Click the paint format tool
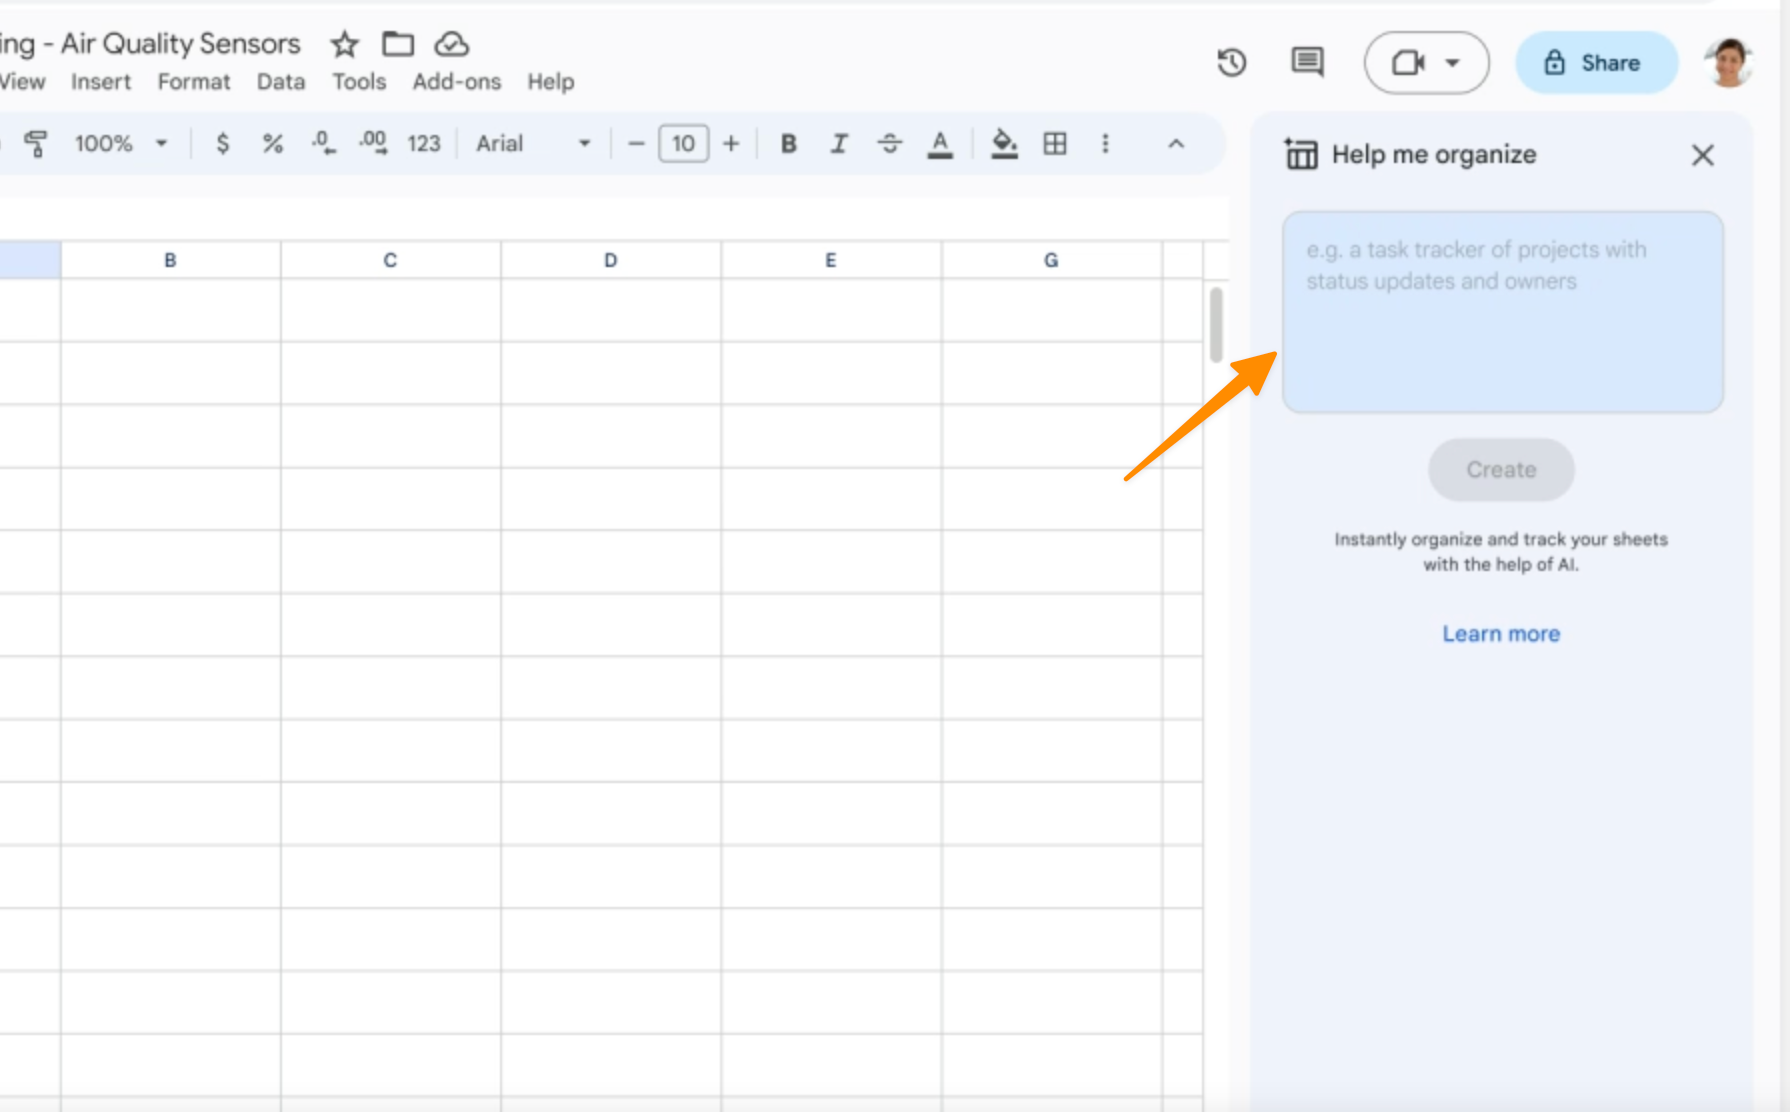Viewport: 1790px width, 1112px height. pos(36,144)
